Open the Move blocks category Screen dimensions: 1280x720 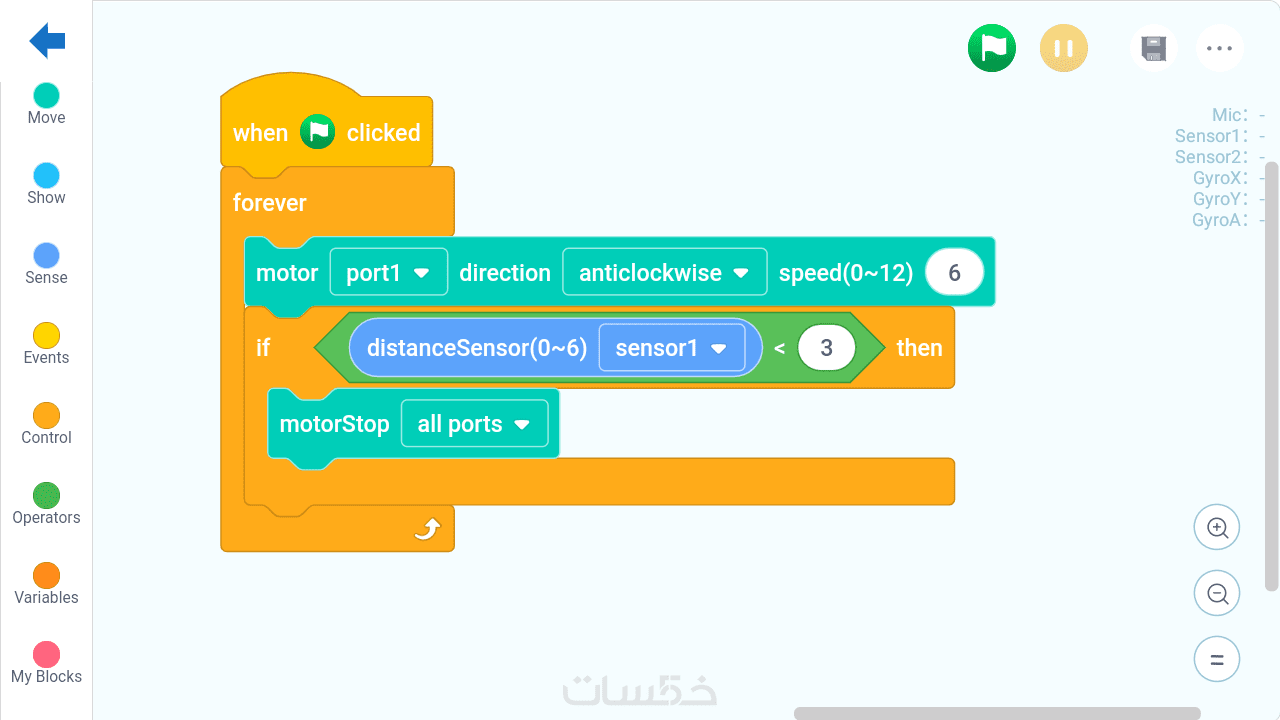[46, 104]
